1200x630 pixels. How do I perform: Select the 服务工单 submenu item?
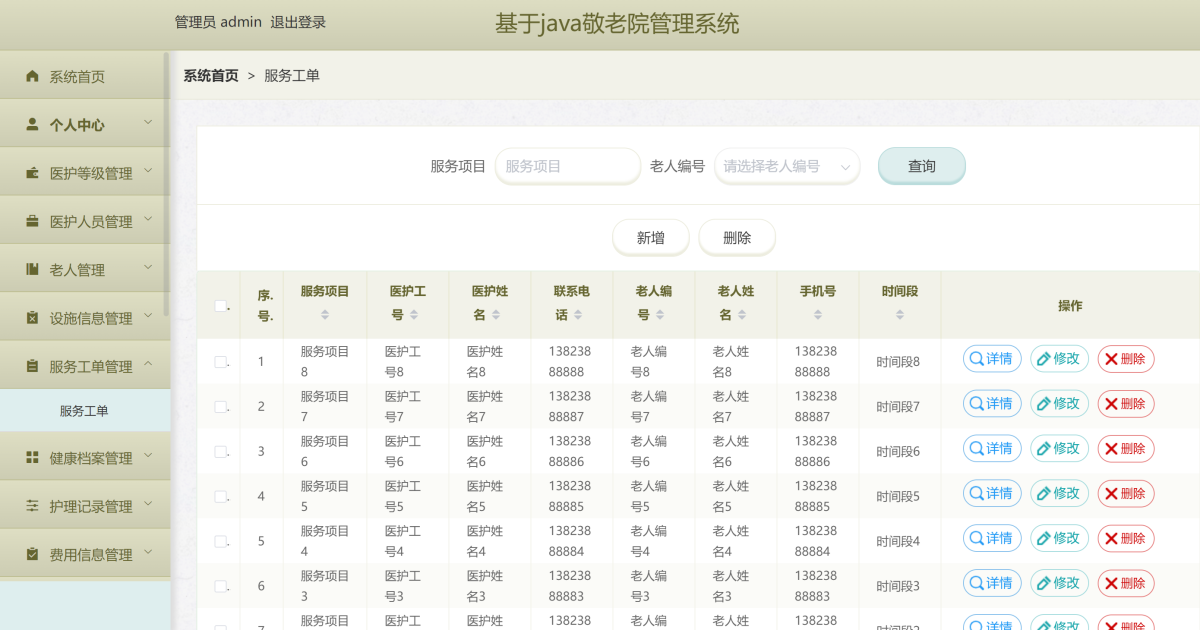pyautogui.click(x=84, y=411)
